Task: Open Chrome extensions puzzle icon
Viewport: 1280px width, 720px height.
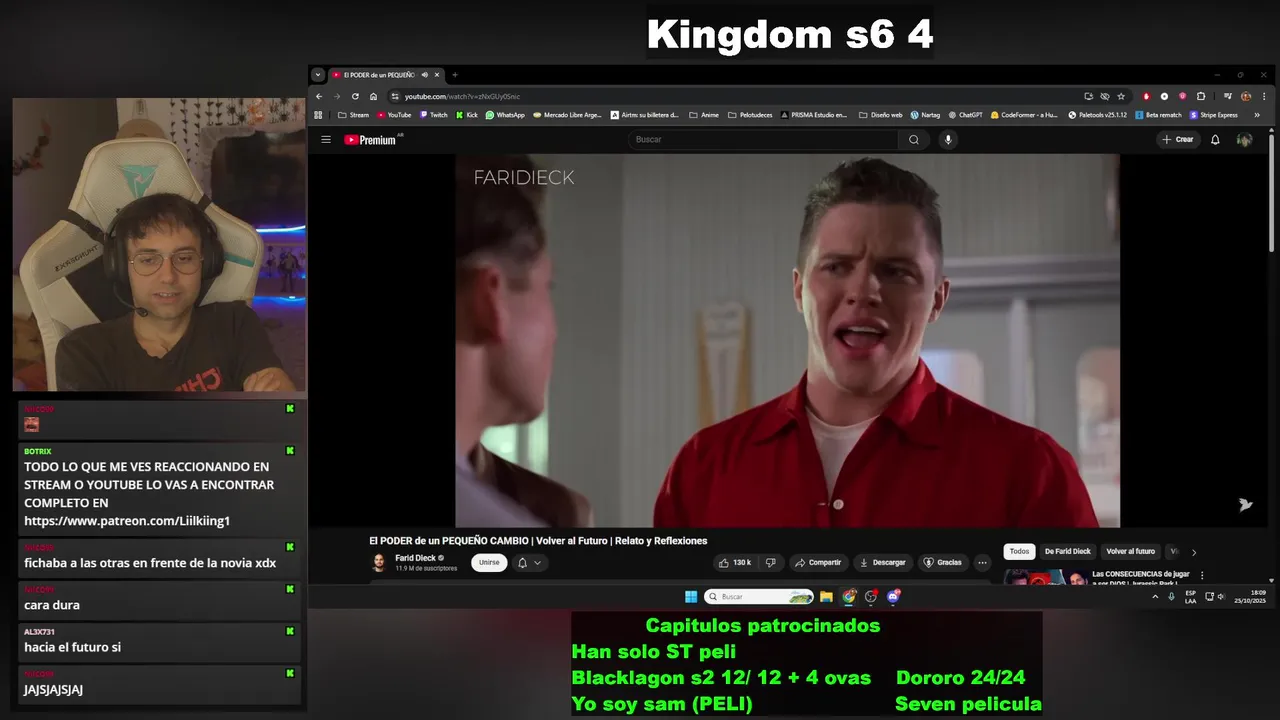Action: click(1201, 97)
